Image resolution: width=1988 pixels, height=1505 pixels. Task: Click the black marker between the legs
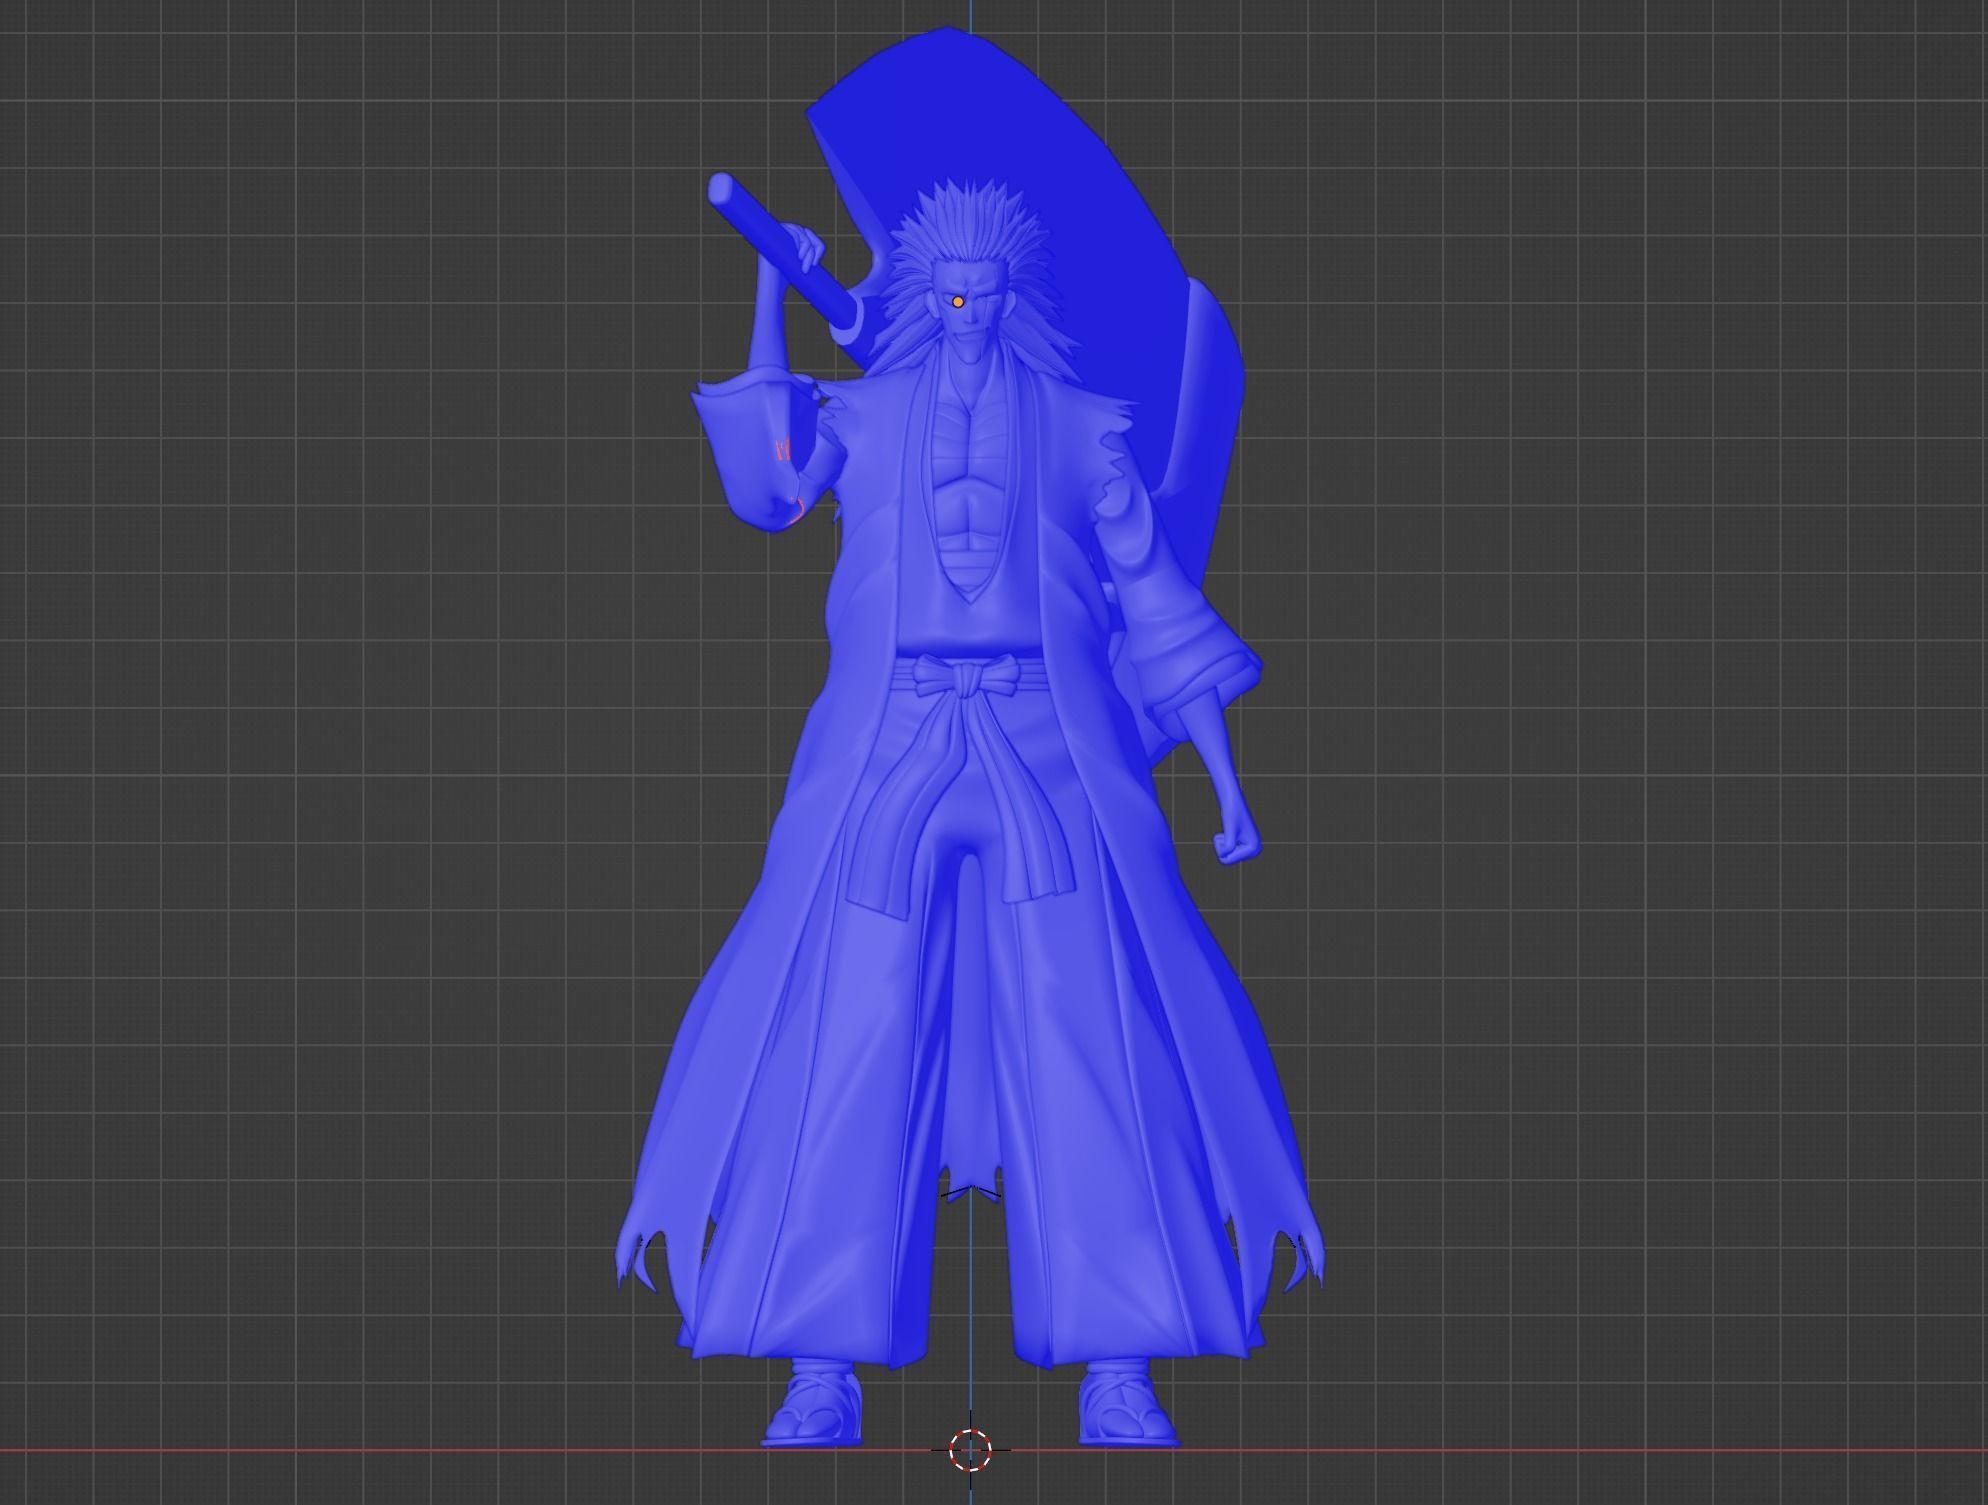[969, 1191]
